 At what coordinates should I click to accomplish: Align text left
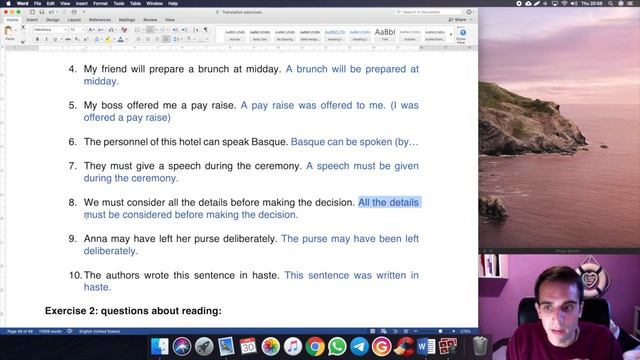[138, 39]
